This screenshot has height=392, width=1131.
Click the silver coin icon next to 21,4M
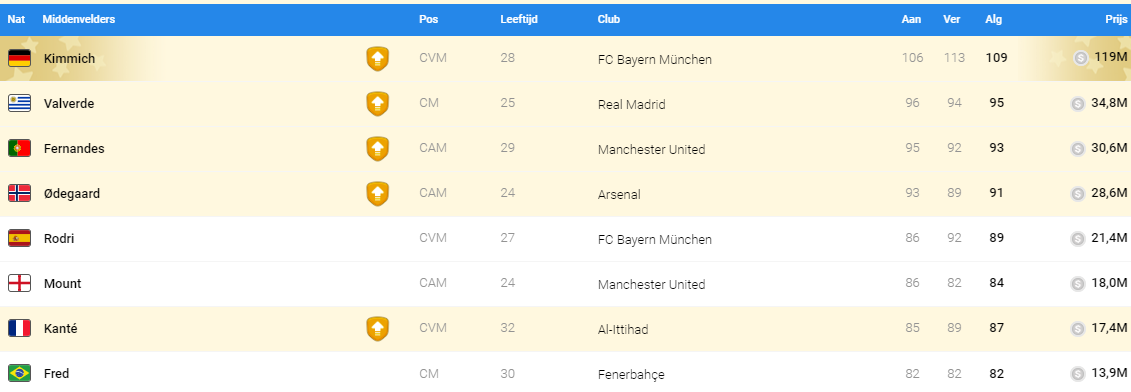point(1078,238)
